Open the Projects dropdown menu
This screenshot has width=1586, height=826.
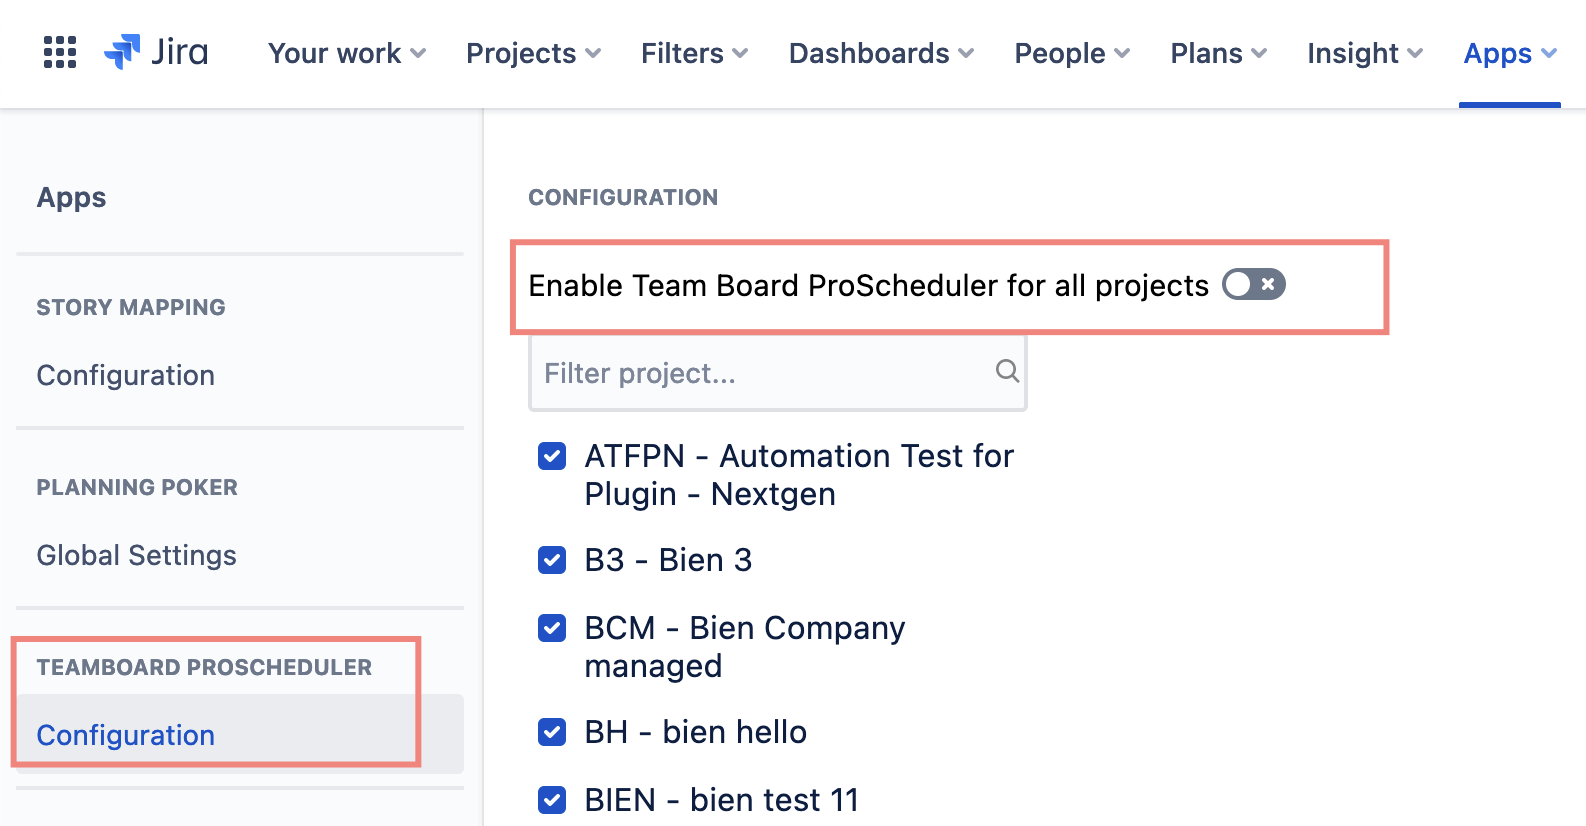click(533, 53)
